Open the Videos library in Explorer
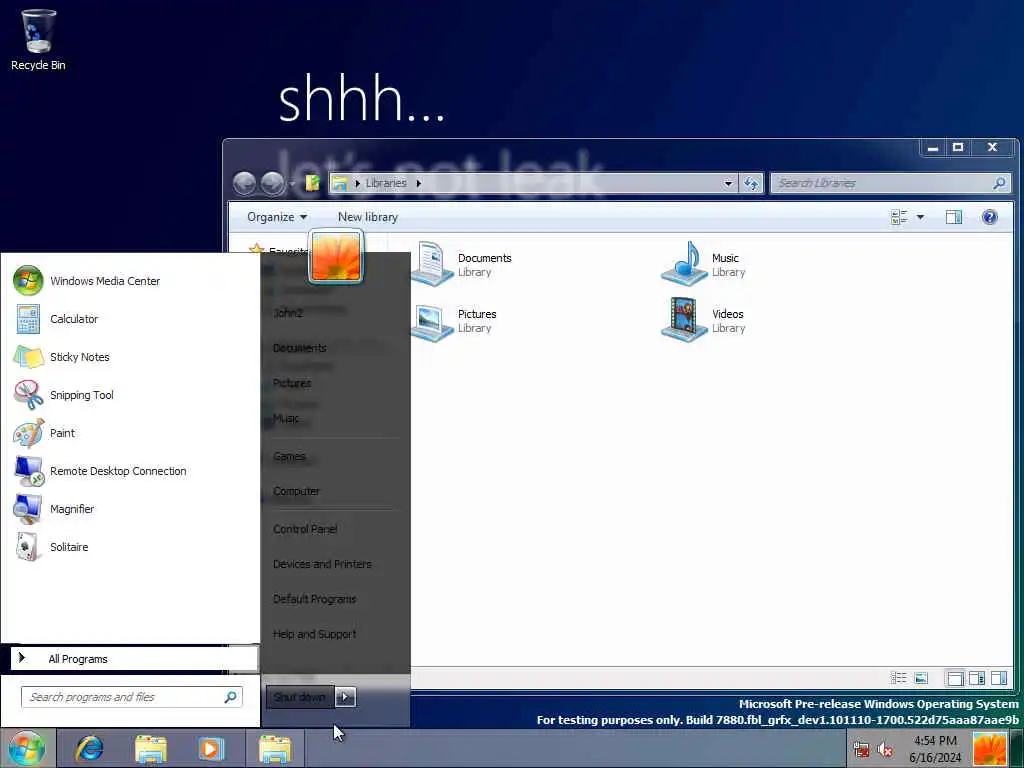This screenshot has height=768, width=1024. pyautogui.click(x=703, y=321)
